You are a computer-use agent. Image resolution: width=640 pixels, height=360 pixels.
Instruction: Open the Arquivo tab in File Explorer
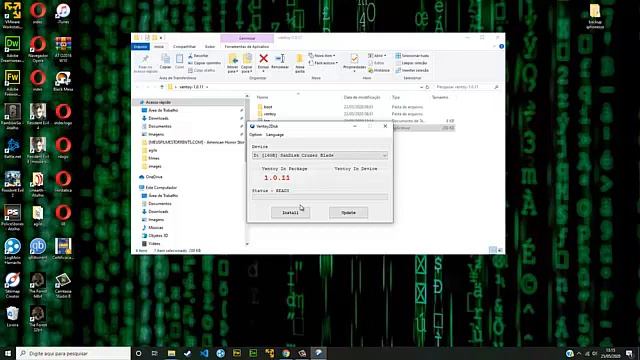pos(140,47)
